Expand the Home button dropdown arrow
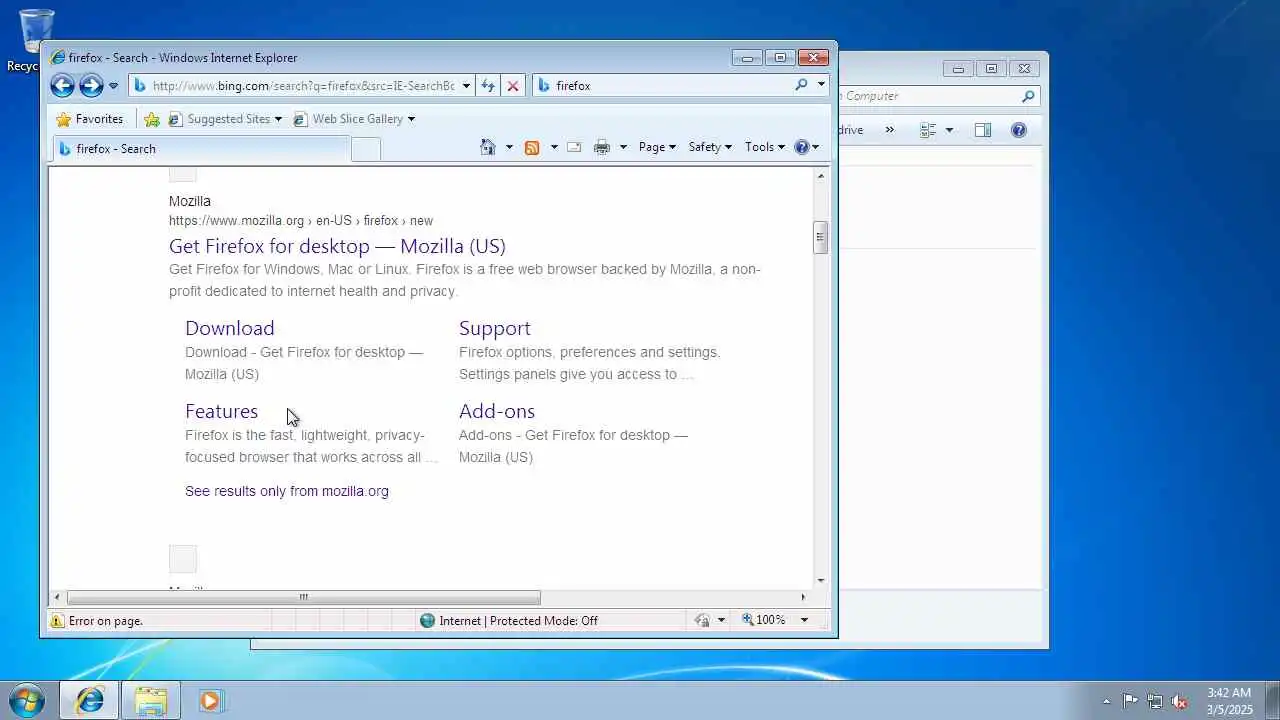The height and width of the screenshot is (720, 1280). pos(509,147)
